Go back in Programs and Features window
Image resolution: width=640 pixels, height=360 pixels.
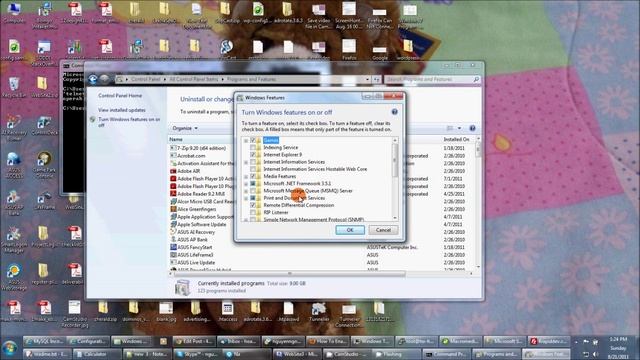coord(93,79)
